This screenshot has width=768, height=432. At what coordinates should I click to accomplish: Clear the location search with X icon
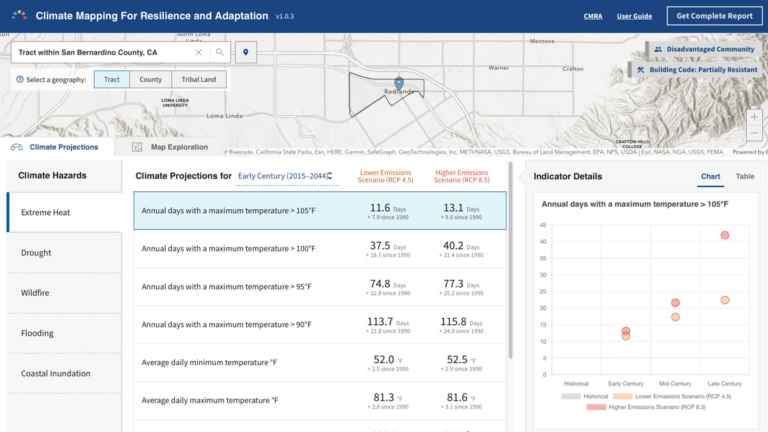[x=198, y=52]
